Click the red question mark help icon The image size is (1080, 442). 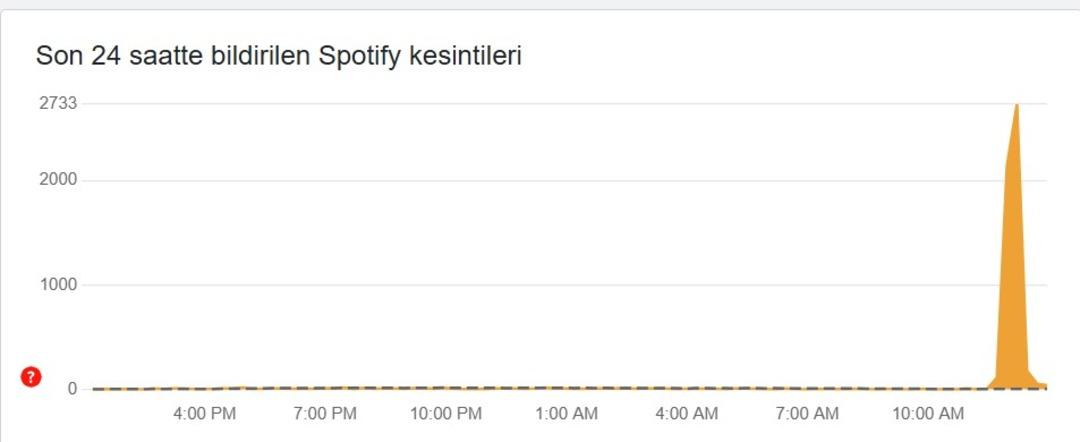tap(31, 377)
